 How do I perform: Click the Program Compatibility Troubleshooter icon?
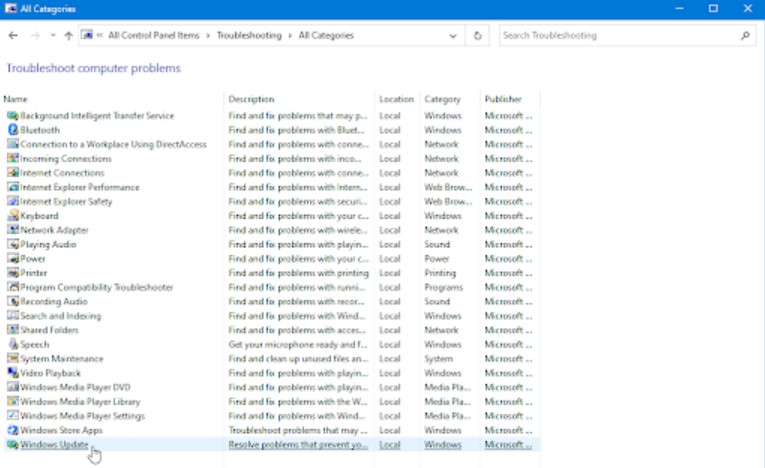tap(13, 287)
